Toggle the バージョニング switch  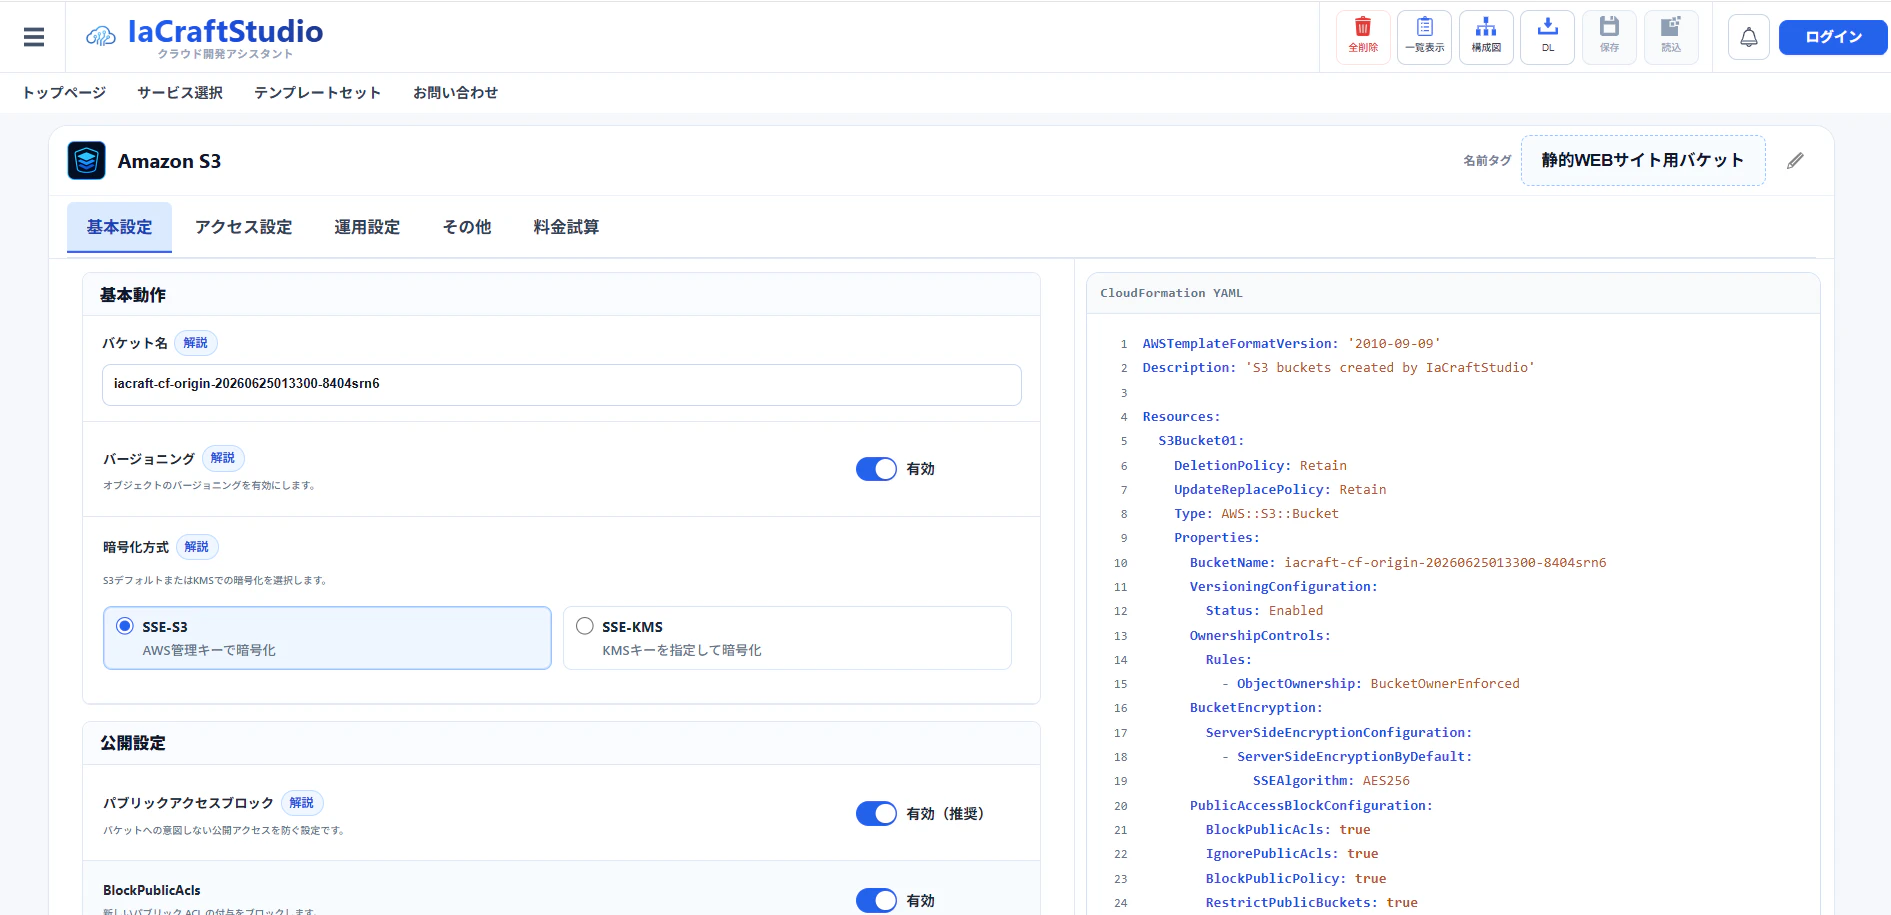[x=876, y=469]
